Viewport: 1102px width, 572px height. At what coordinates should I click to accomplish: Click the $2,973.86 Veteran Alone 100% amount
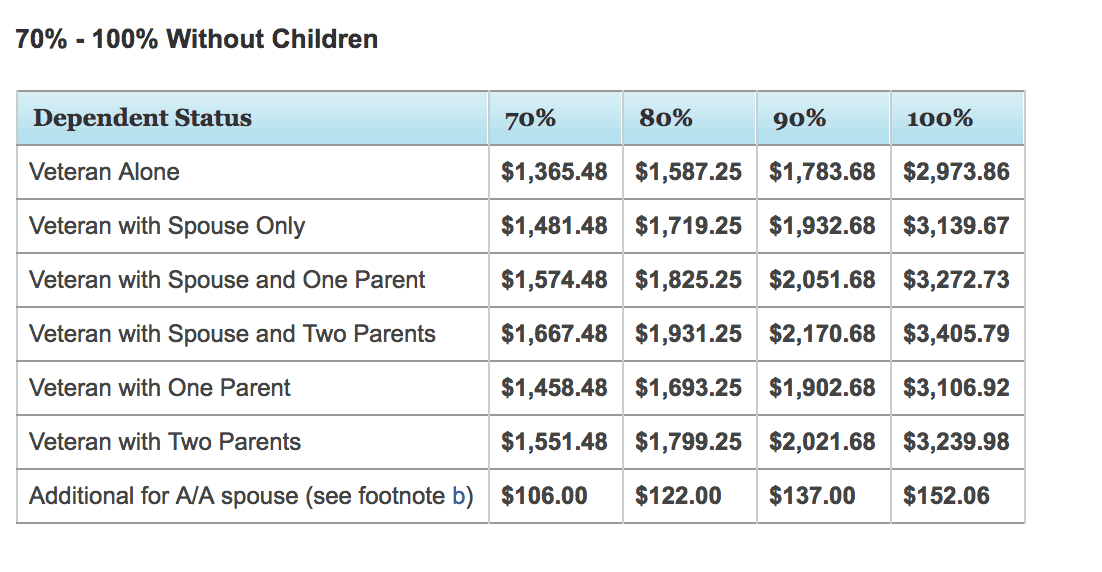click(x=956, y=172)
